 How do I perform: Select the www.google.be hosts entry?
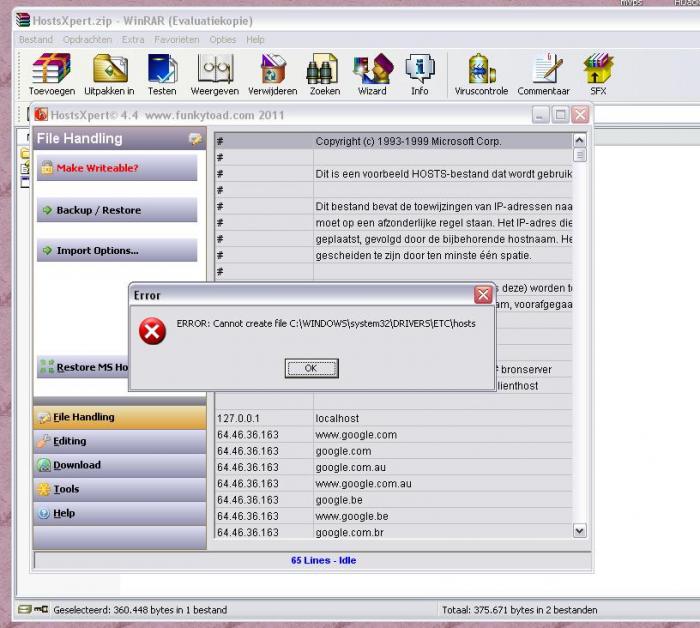[394, 516]
